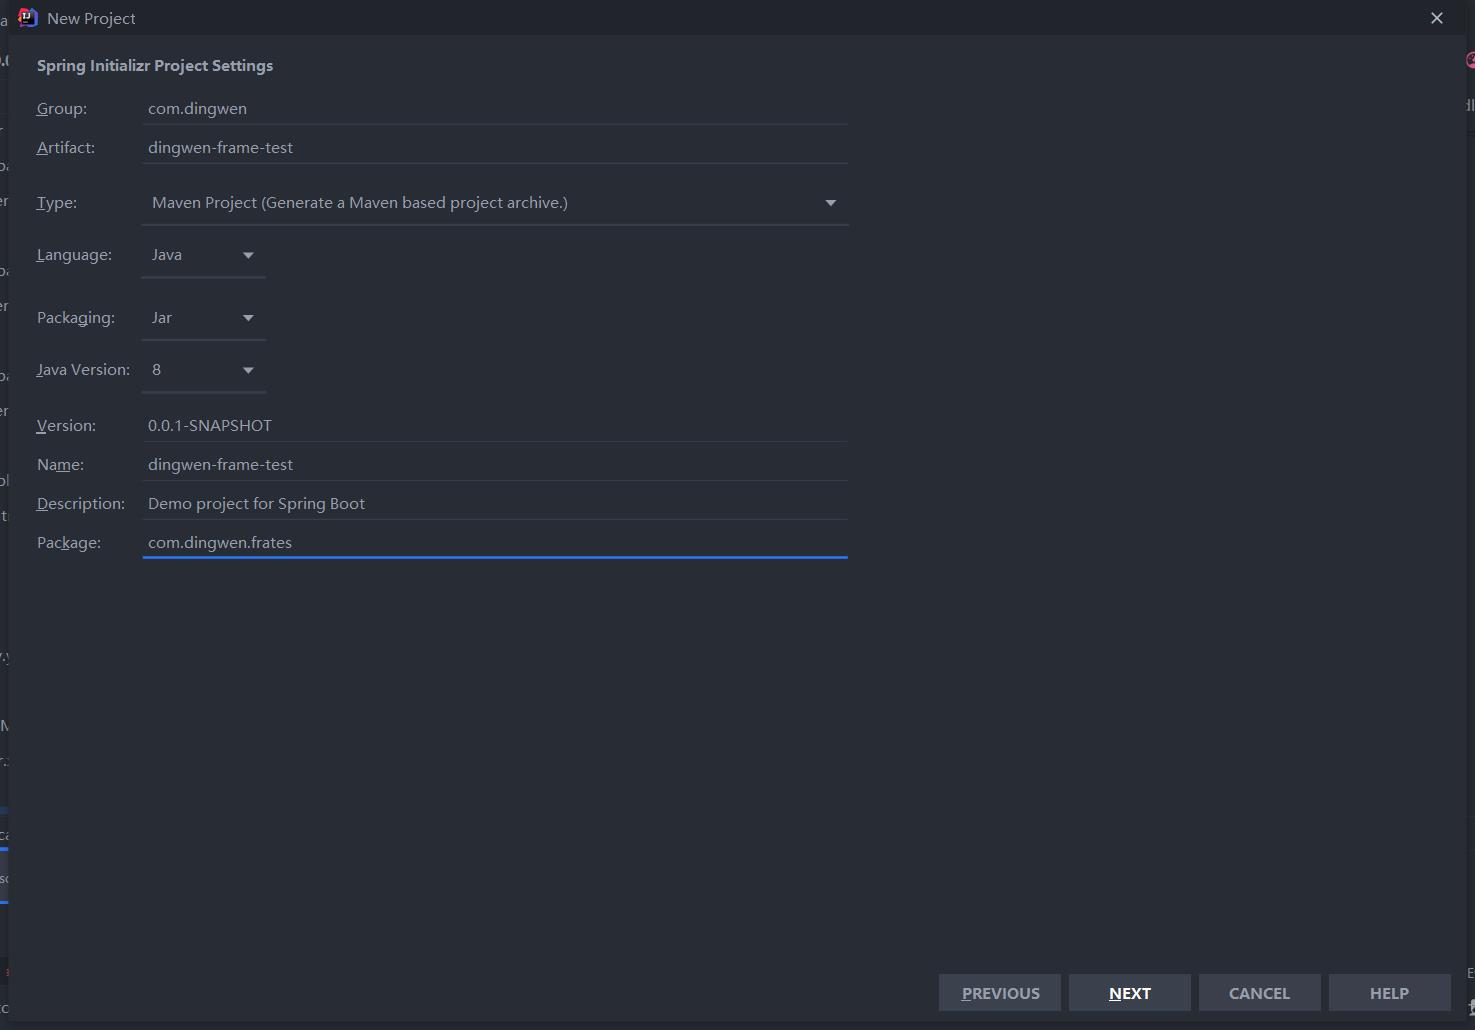Screen dimensions: 1475x1030
Task: Open the Type dropdown Maven Project
Action: [x=495, y=202]
